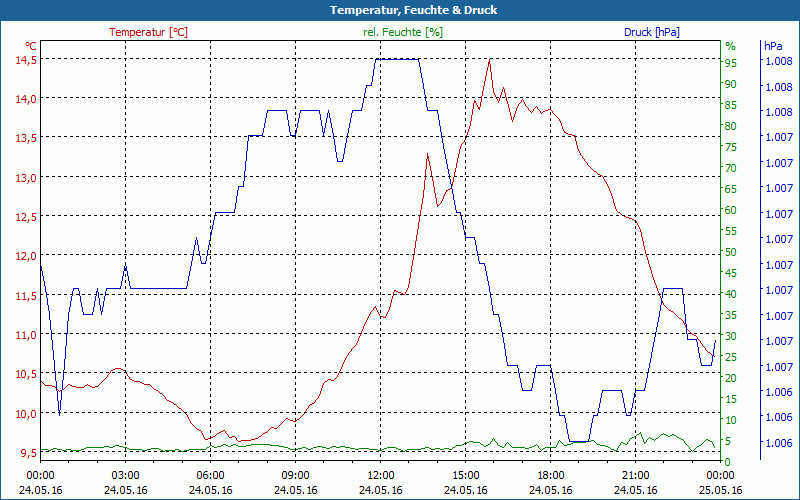Viewport: 800px width, 500px height.
Task: Click the 95 humidity axis value
Action: 731,63
